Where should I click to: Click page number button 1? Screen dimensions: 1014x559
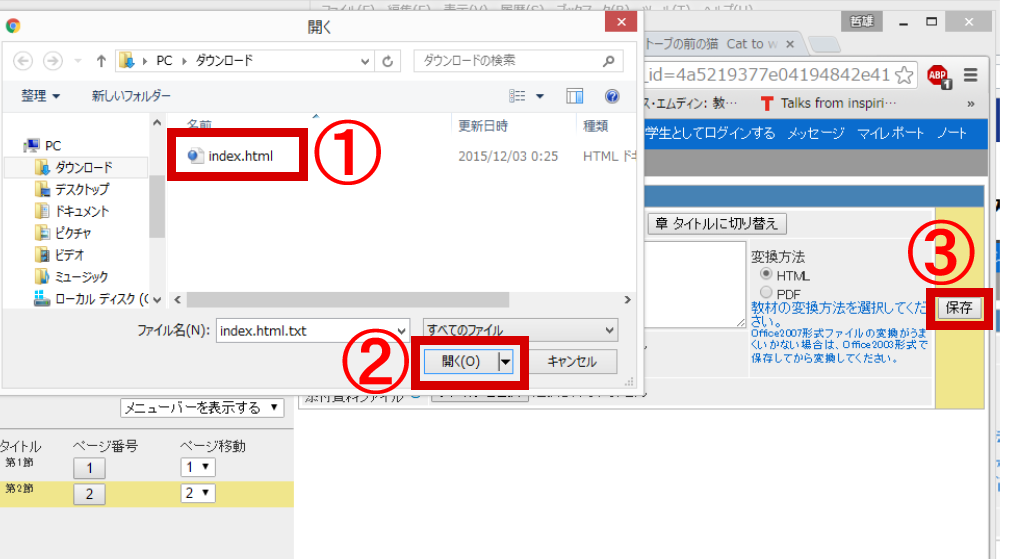coord(89,468)
